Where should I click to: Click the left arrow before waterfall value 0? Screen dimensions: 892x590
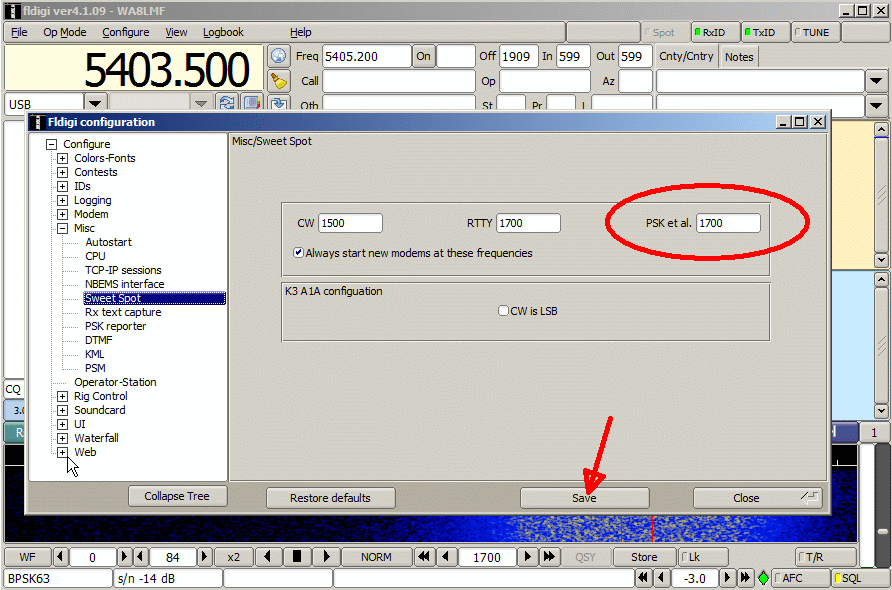tap(60, 557)
